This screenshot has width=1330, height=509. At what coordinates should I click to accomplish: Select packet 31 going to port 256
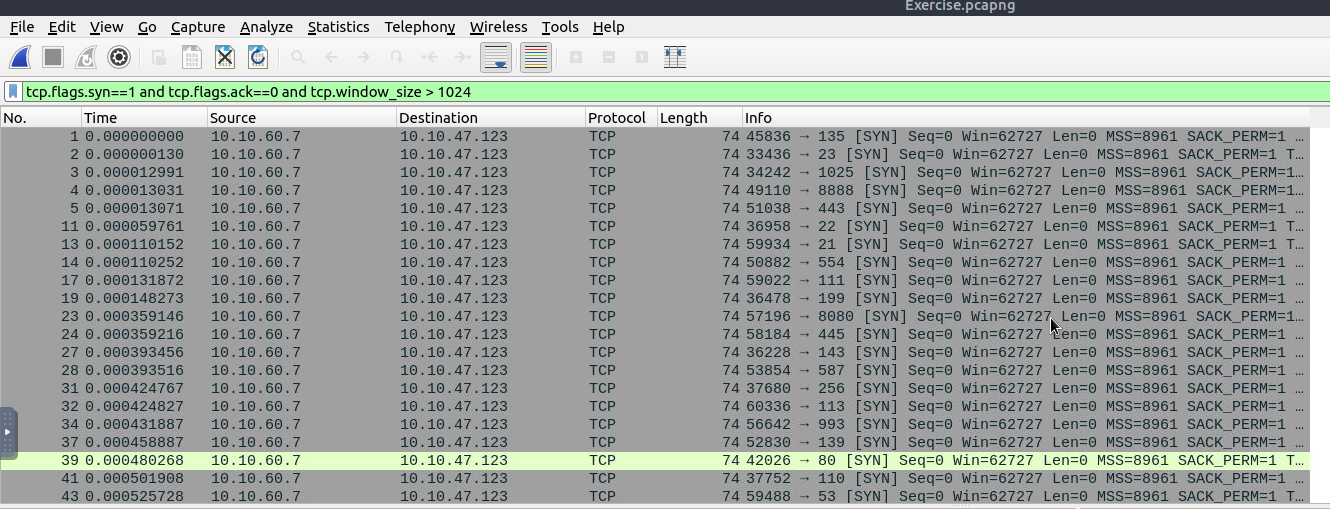(x=653, y=389)
